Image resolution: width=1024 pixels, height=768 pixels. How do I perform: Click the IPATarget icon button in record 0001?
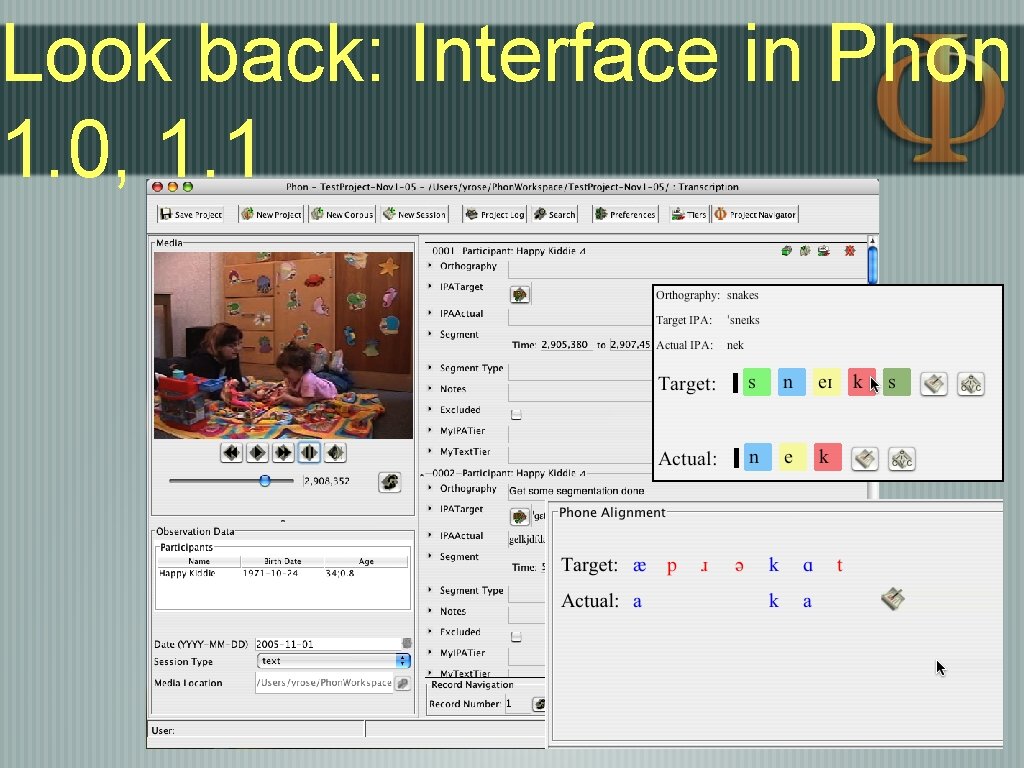click(520, 295)
